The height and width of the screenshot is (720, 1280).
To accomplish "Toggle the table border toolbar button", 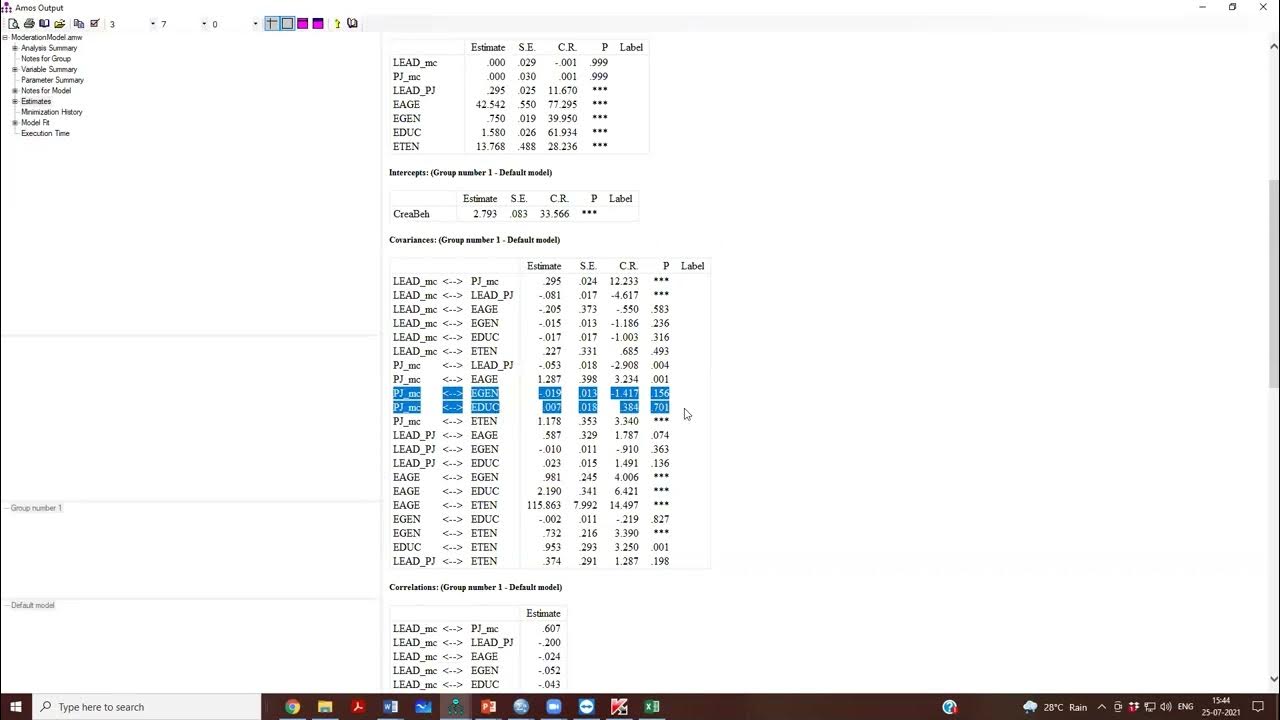I will (287, 23).
